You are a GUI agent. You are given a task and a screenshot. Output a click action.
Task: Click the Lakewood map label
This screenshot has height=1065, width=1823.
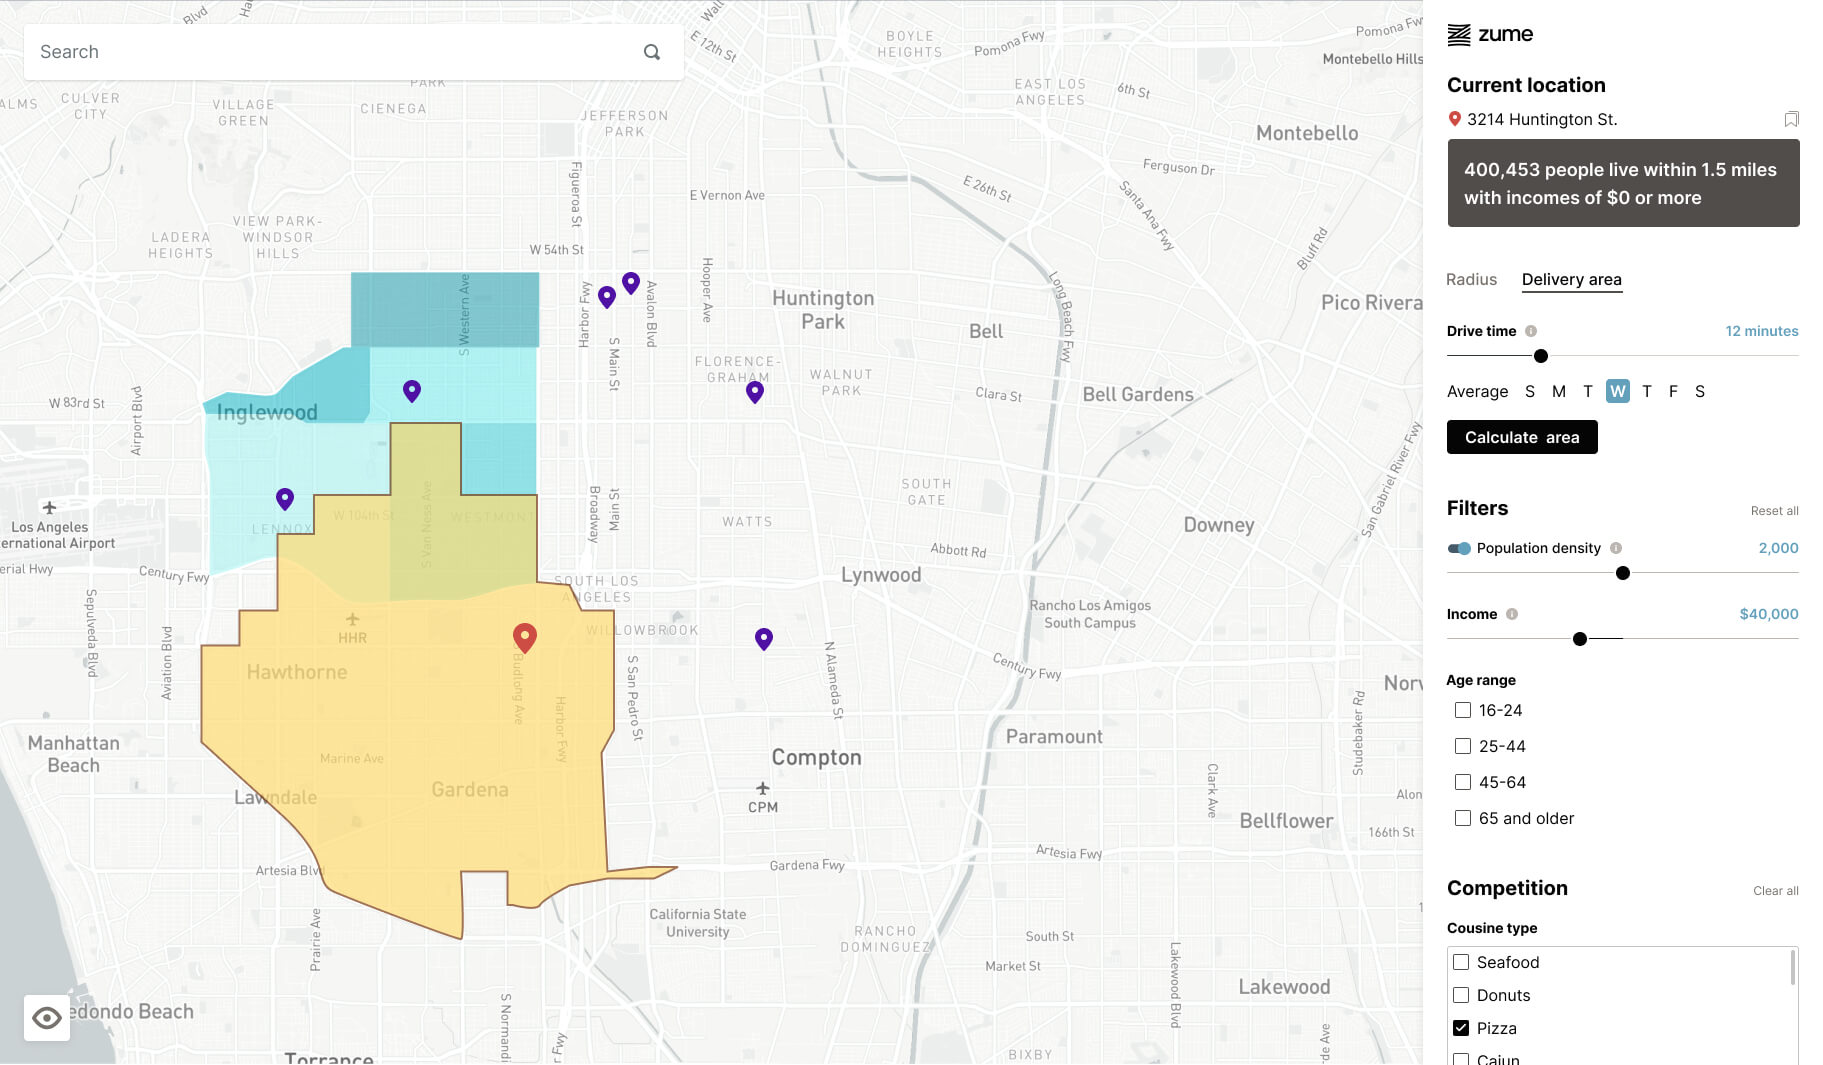[1284, 987]
